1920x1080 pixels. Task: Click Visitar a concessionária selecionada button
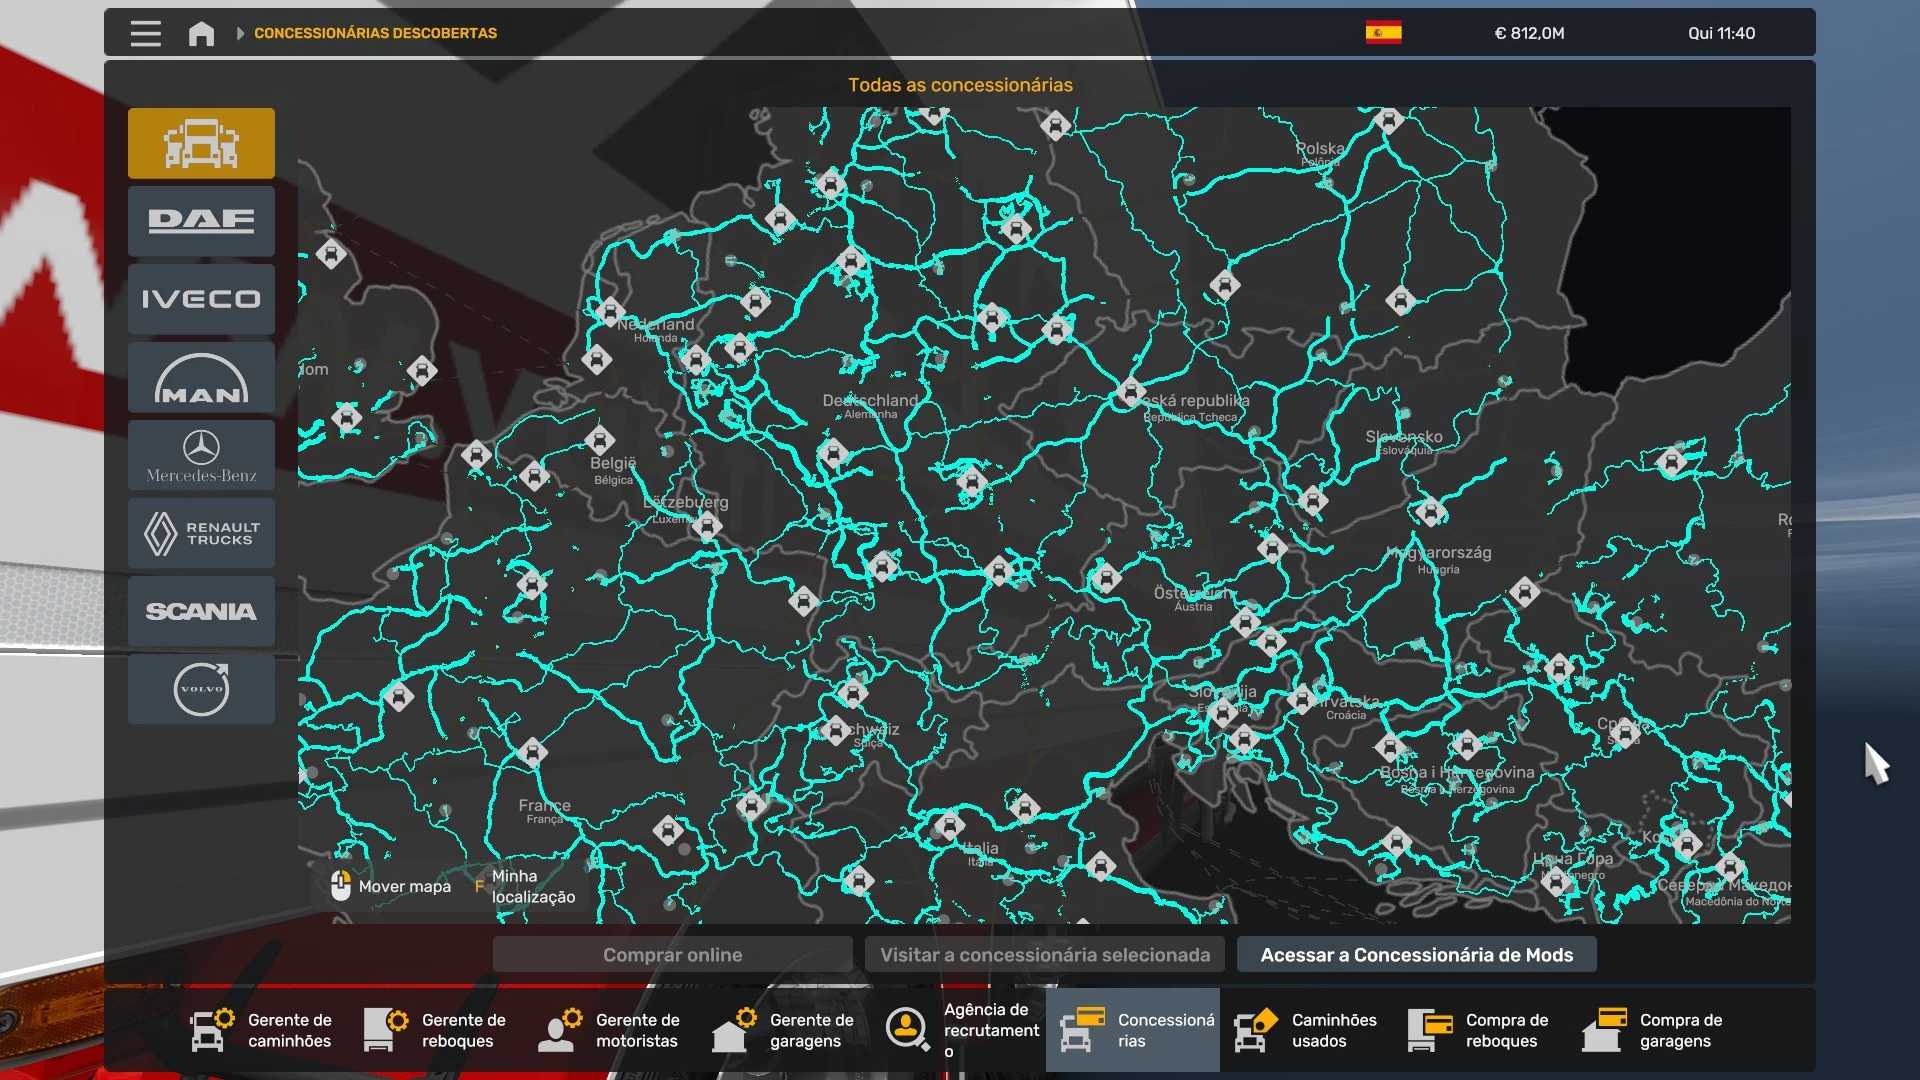[1045, 955]
